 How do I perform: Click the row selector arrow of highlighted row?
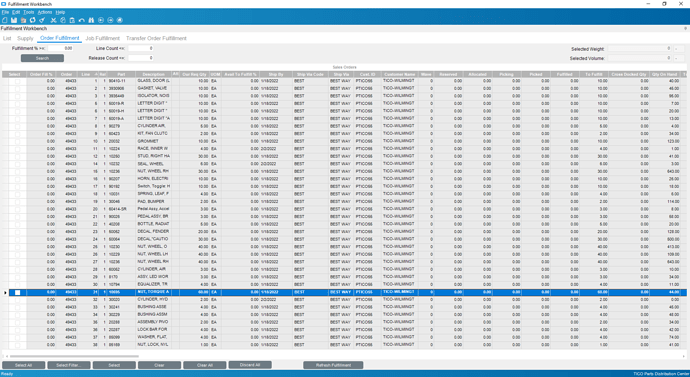(5, 292)
